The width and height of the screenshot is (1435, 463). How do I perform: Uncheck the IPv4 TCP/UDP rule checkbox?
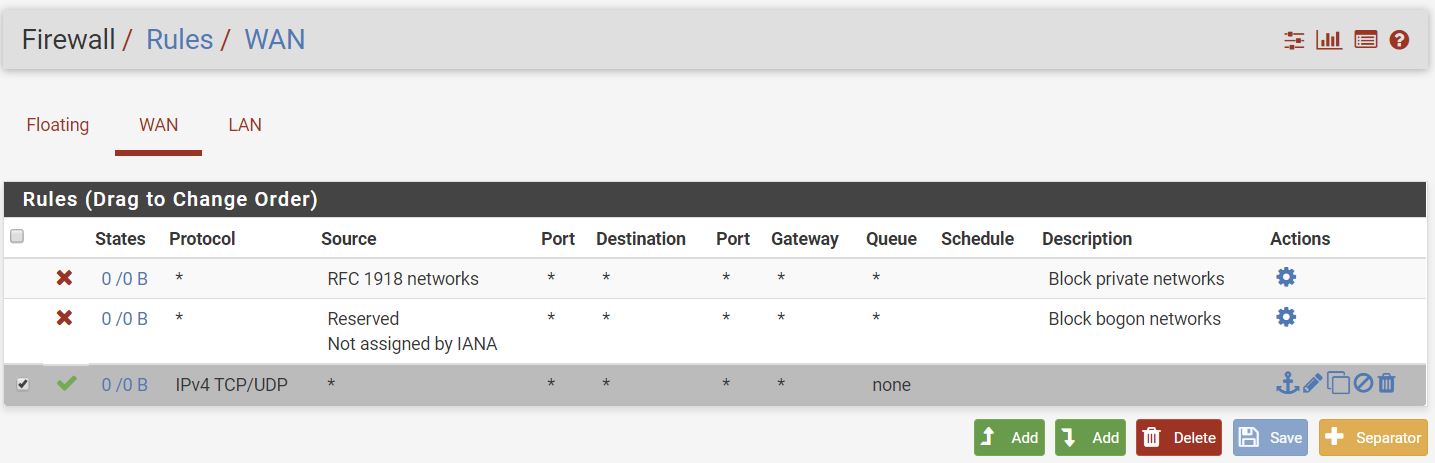[x=23, y=384]
